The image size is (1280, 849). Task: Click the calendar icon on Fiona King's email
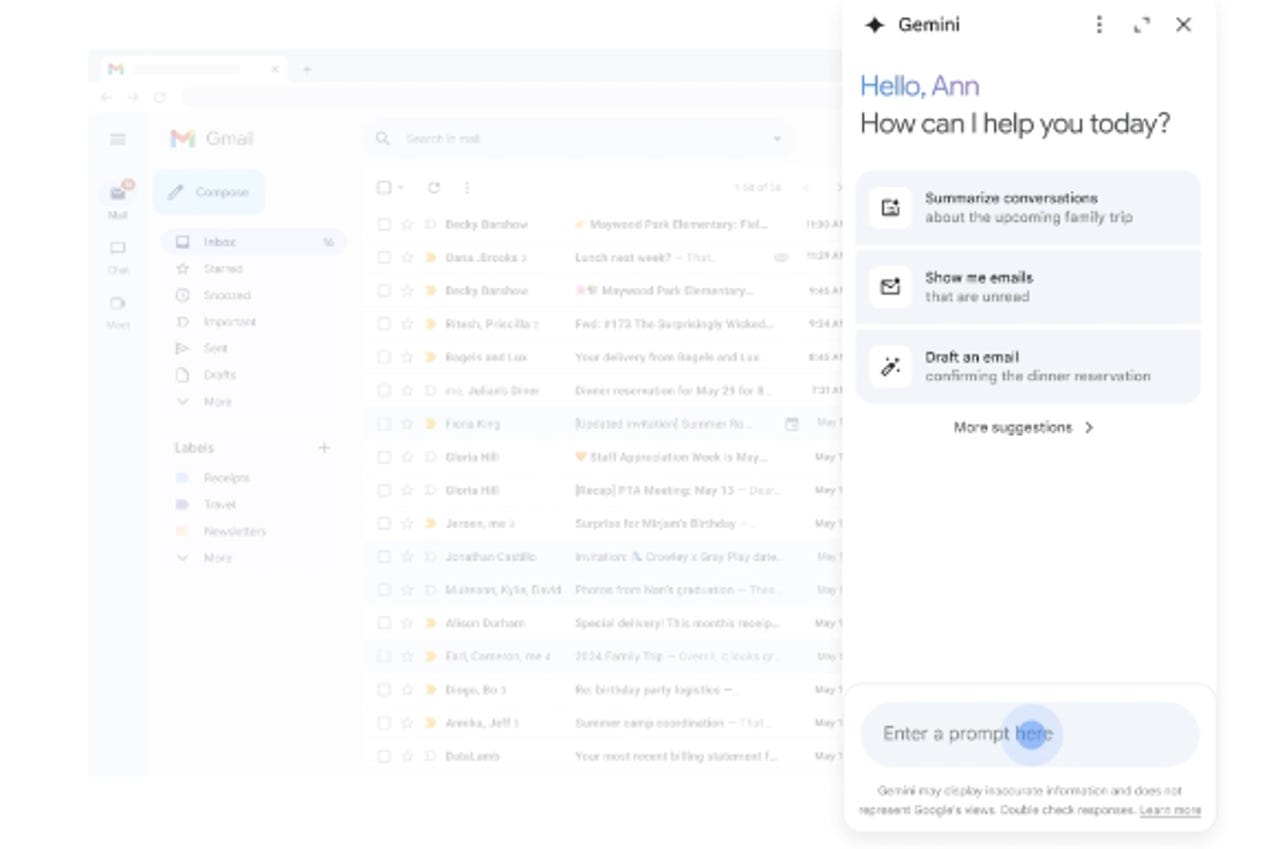[x=792, y=424]
